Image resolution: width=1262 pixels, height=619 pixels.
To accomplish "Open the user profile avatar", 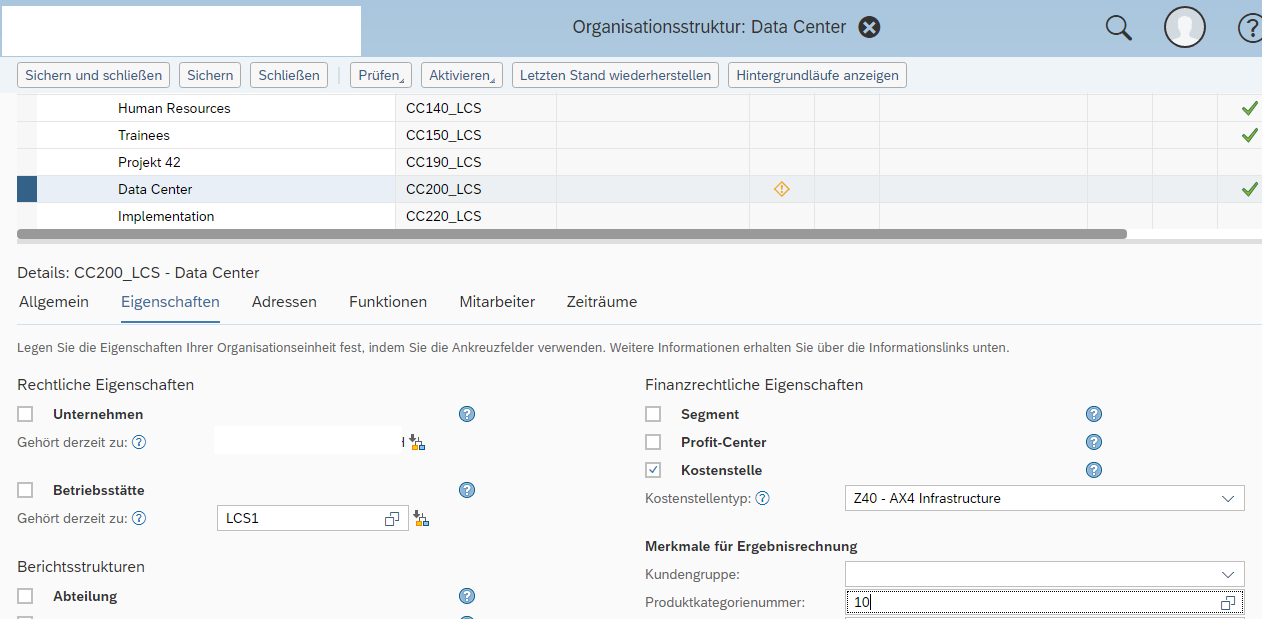I will [1184, 28].
